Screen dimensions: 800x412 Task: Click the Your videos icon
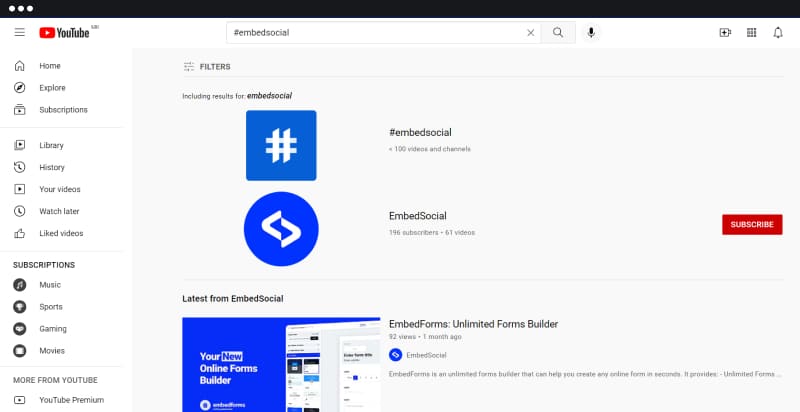click(x=19, y=189)
